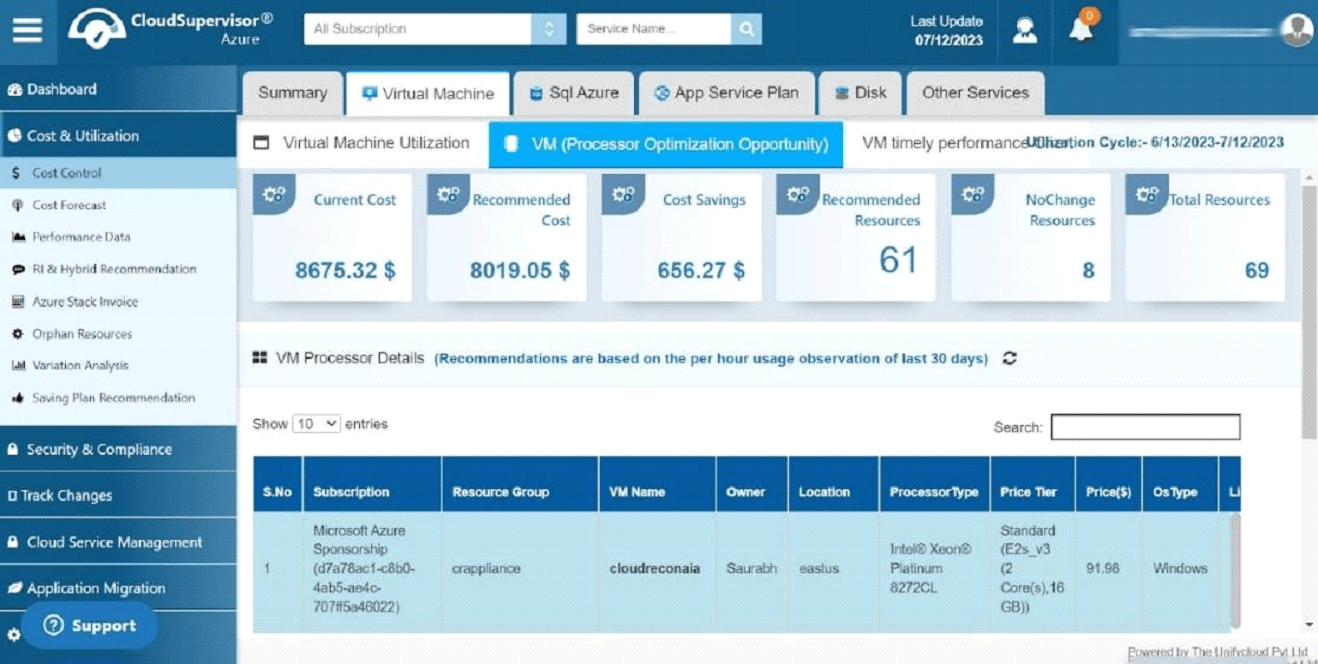Expand the Cloud Service Management section
This screenshot has width=1318, height=664.
pos(118,542)
